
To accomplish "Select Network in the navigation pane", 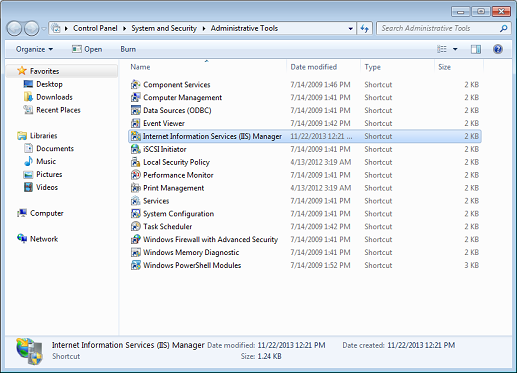I will click(x=44, y=239).
